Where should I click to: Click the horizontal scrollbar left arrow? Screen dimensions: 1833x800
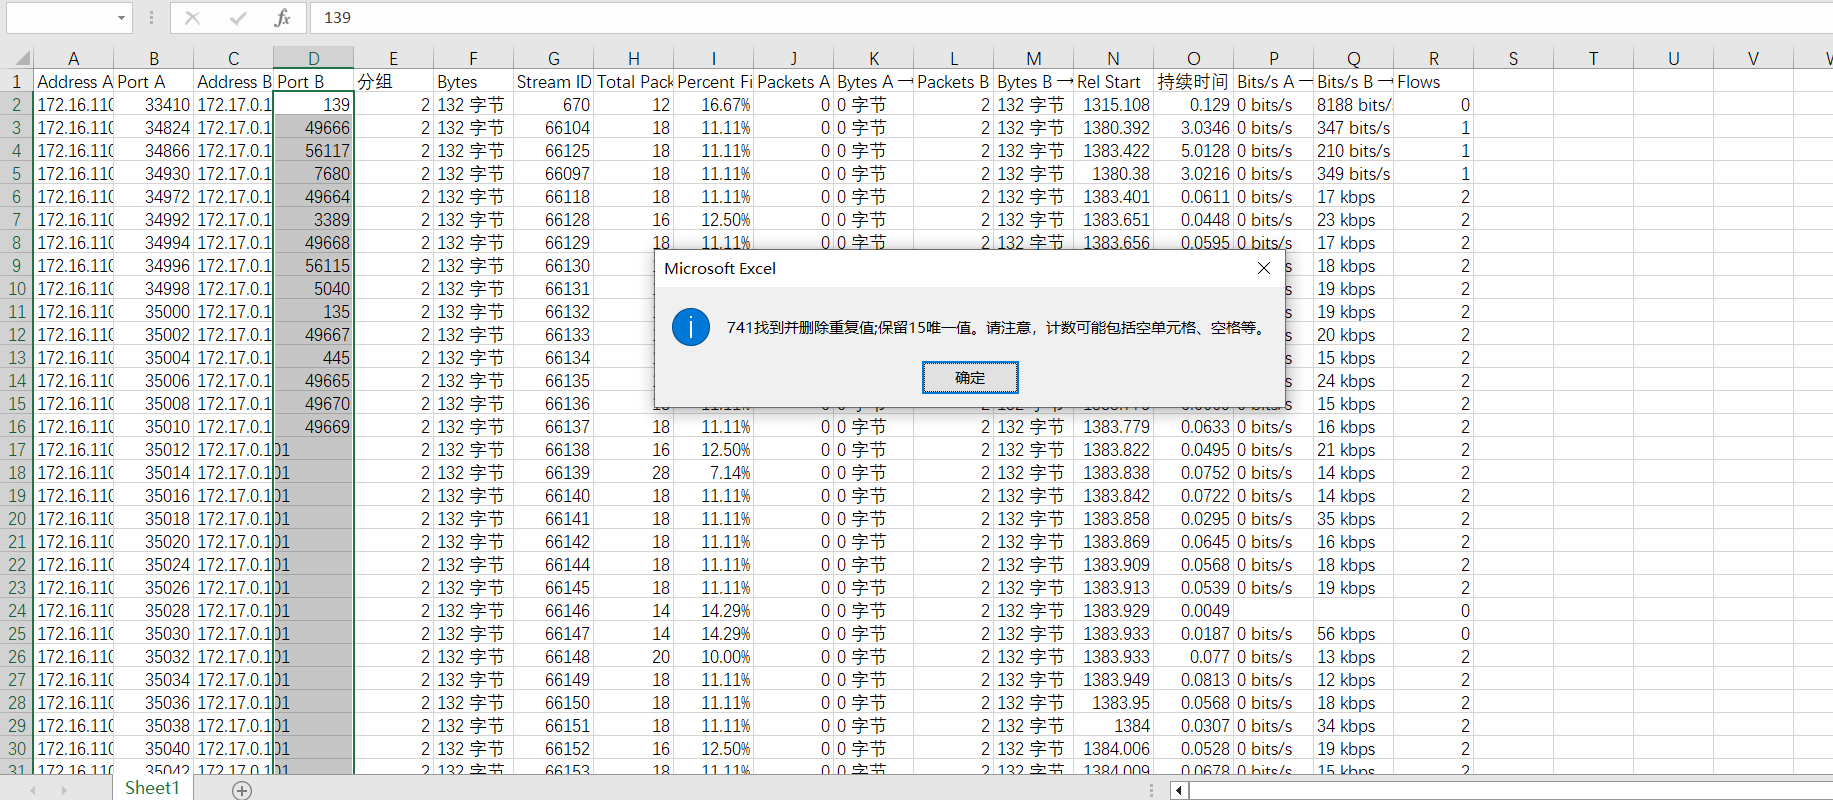point(1180,791)
